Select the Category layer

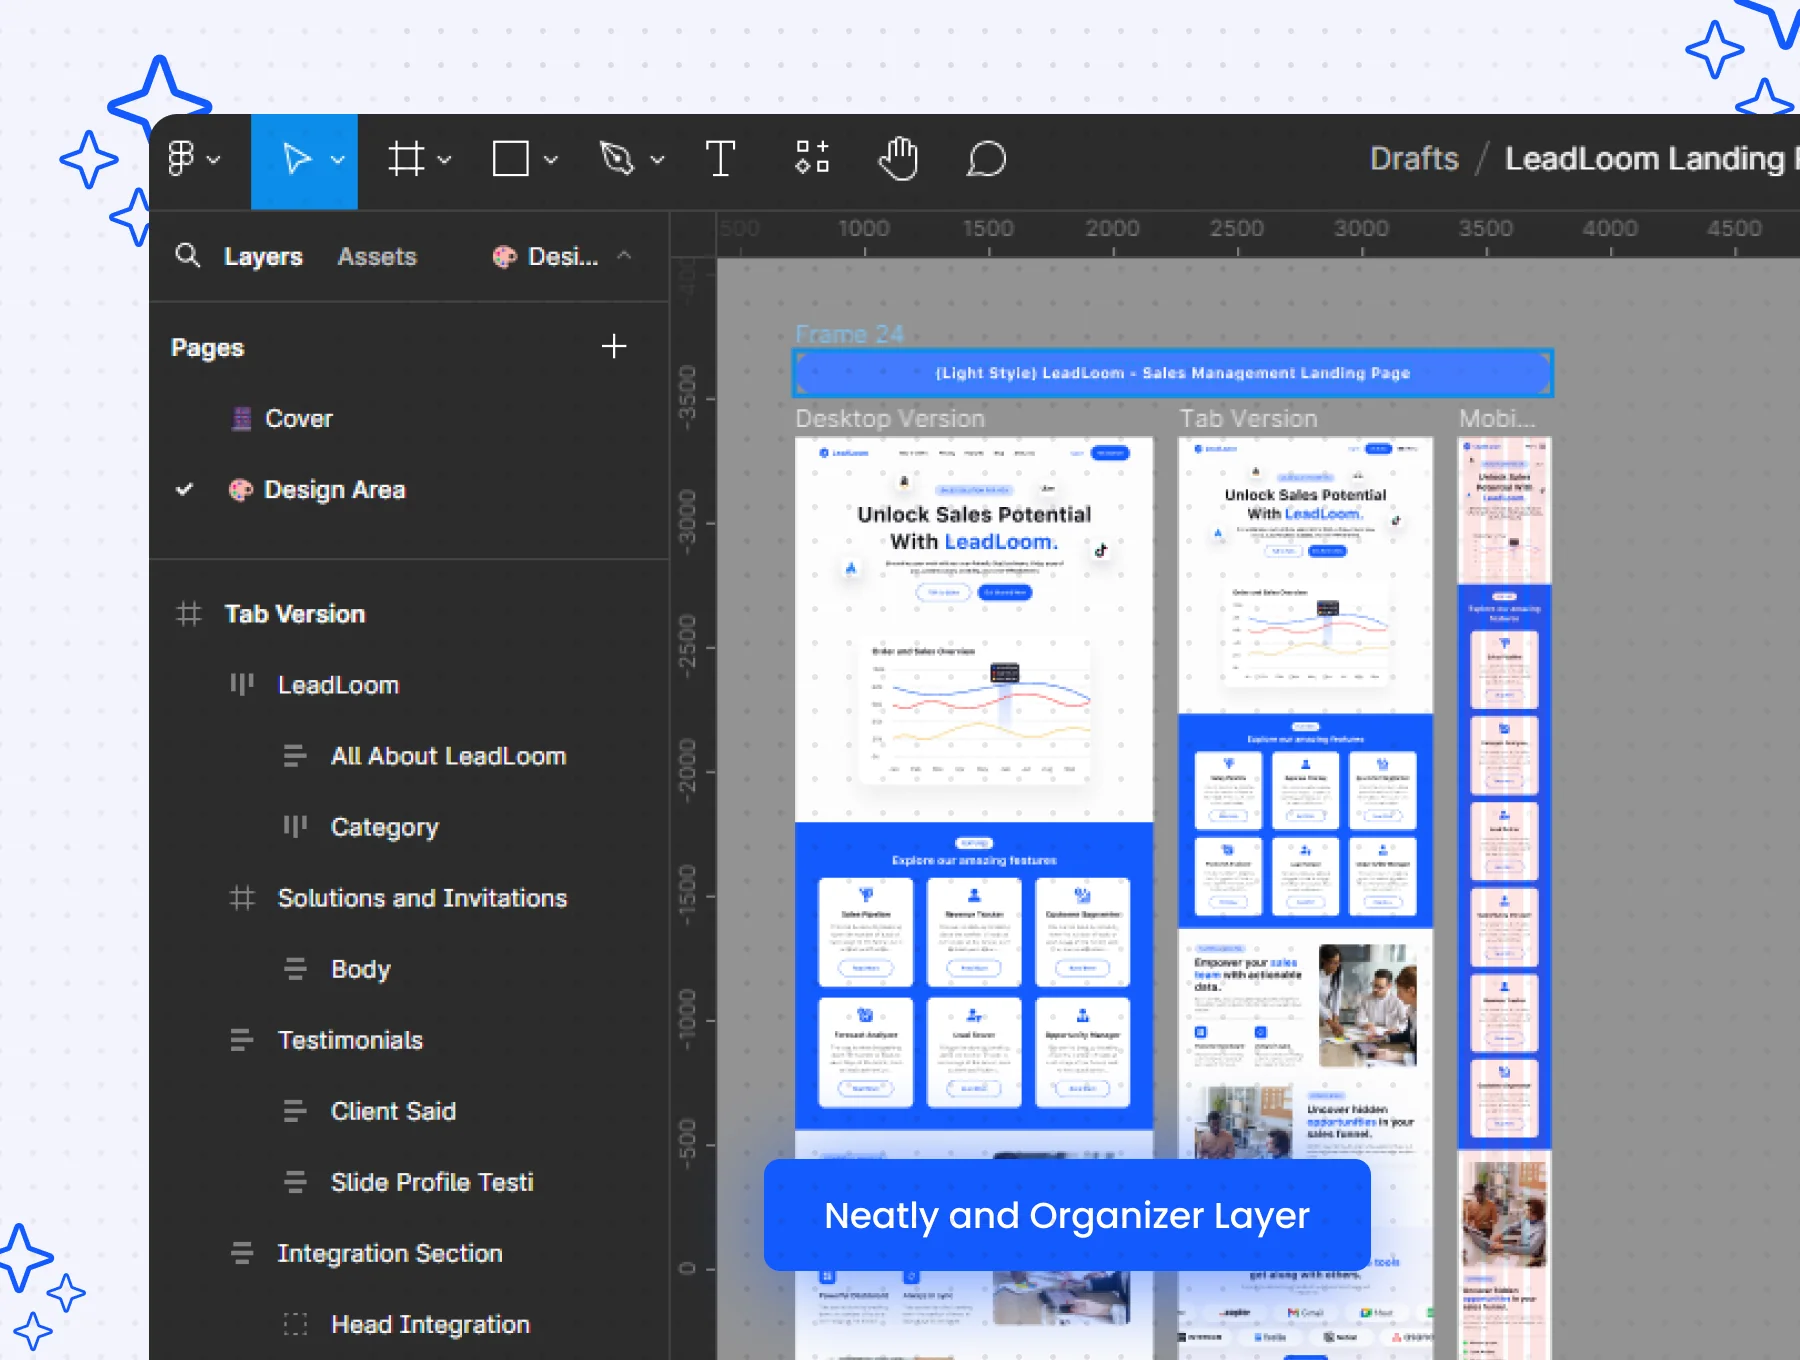tap(385, 828)
